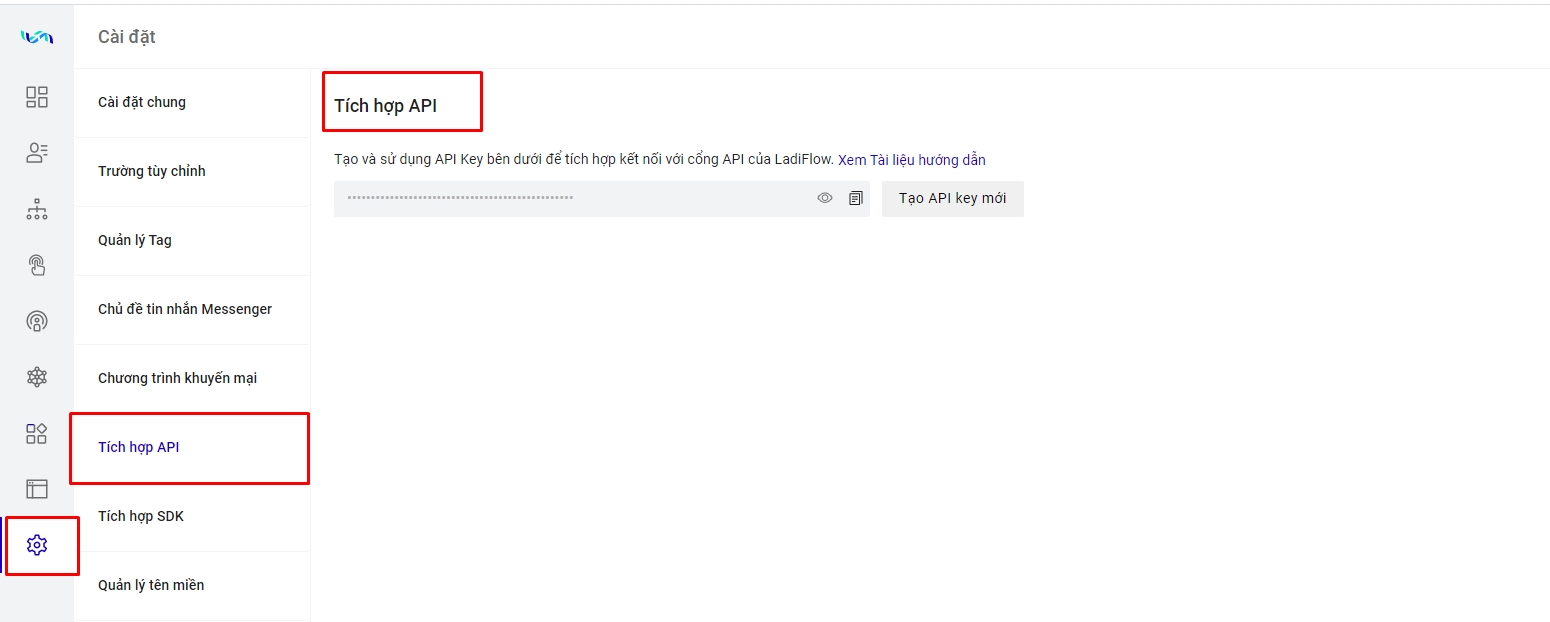
Task: Open the settings gear icon
Action: point(37,545)
